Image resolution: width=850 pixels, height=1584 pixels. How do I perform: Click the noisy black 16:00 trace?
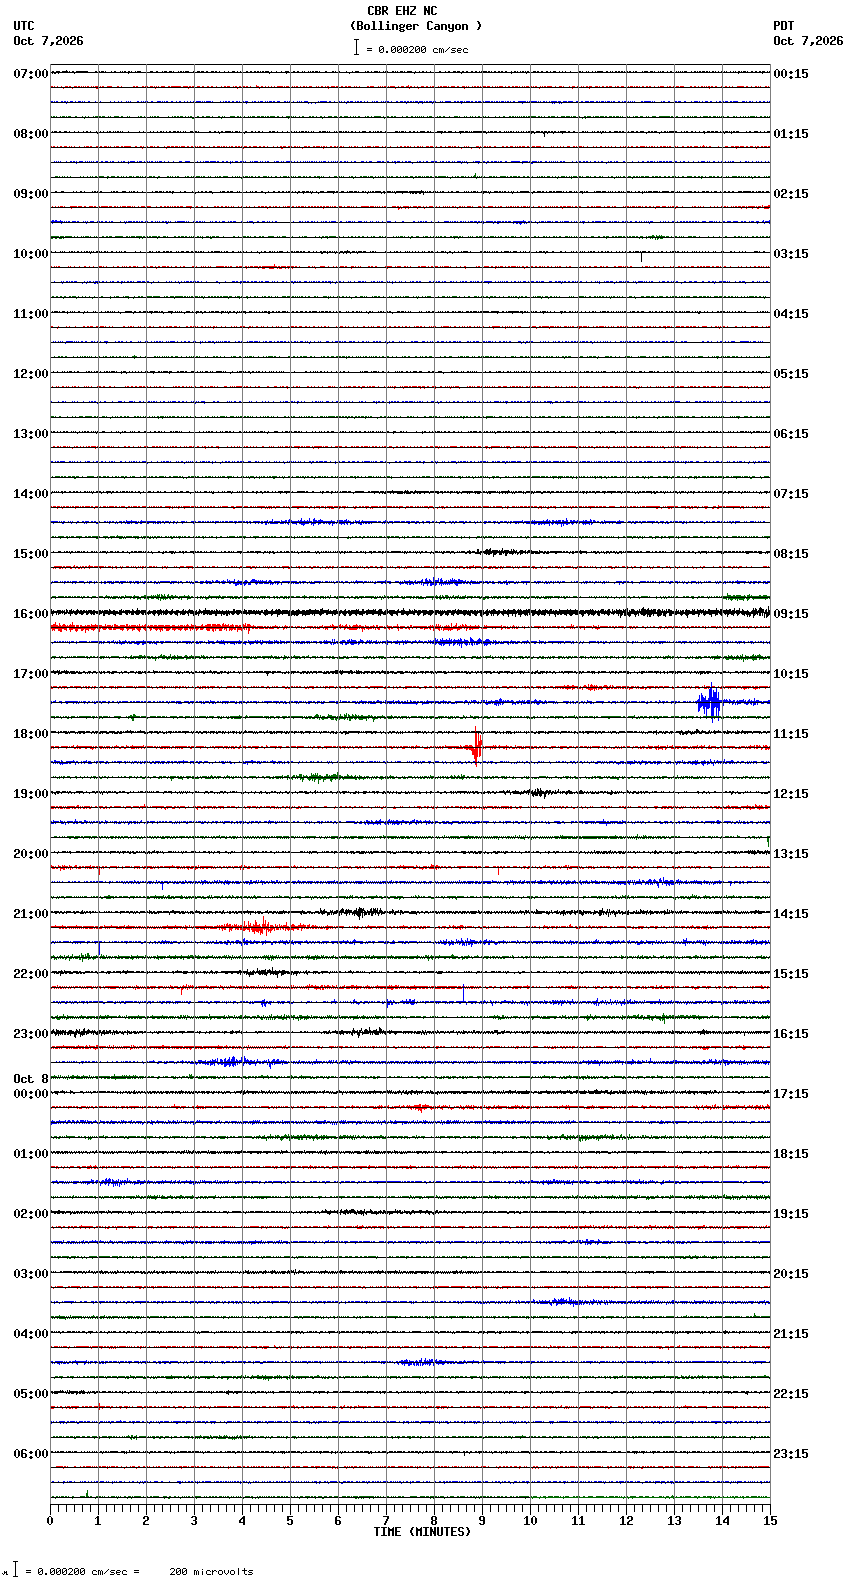(x=410, y=612)
